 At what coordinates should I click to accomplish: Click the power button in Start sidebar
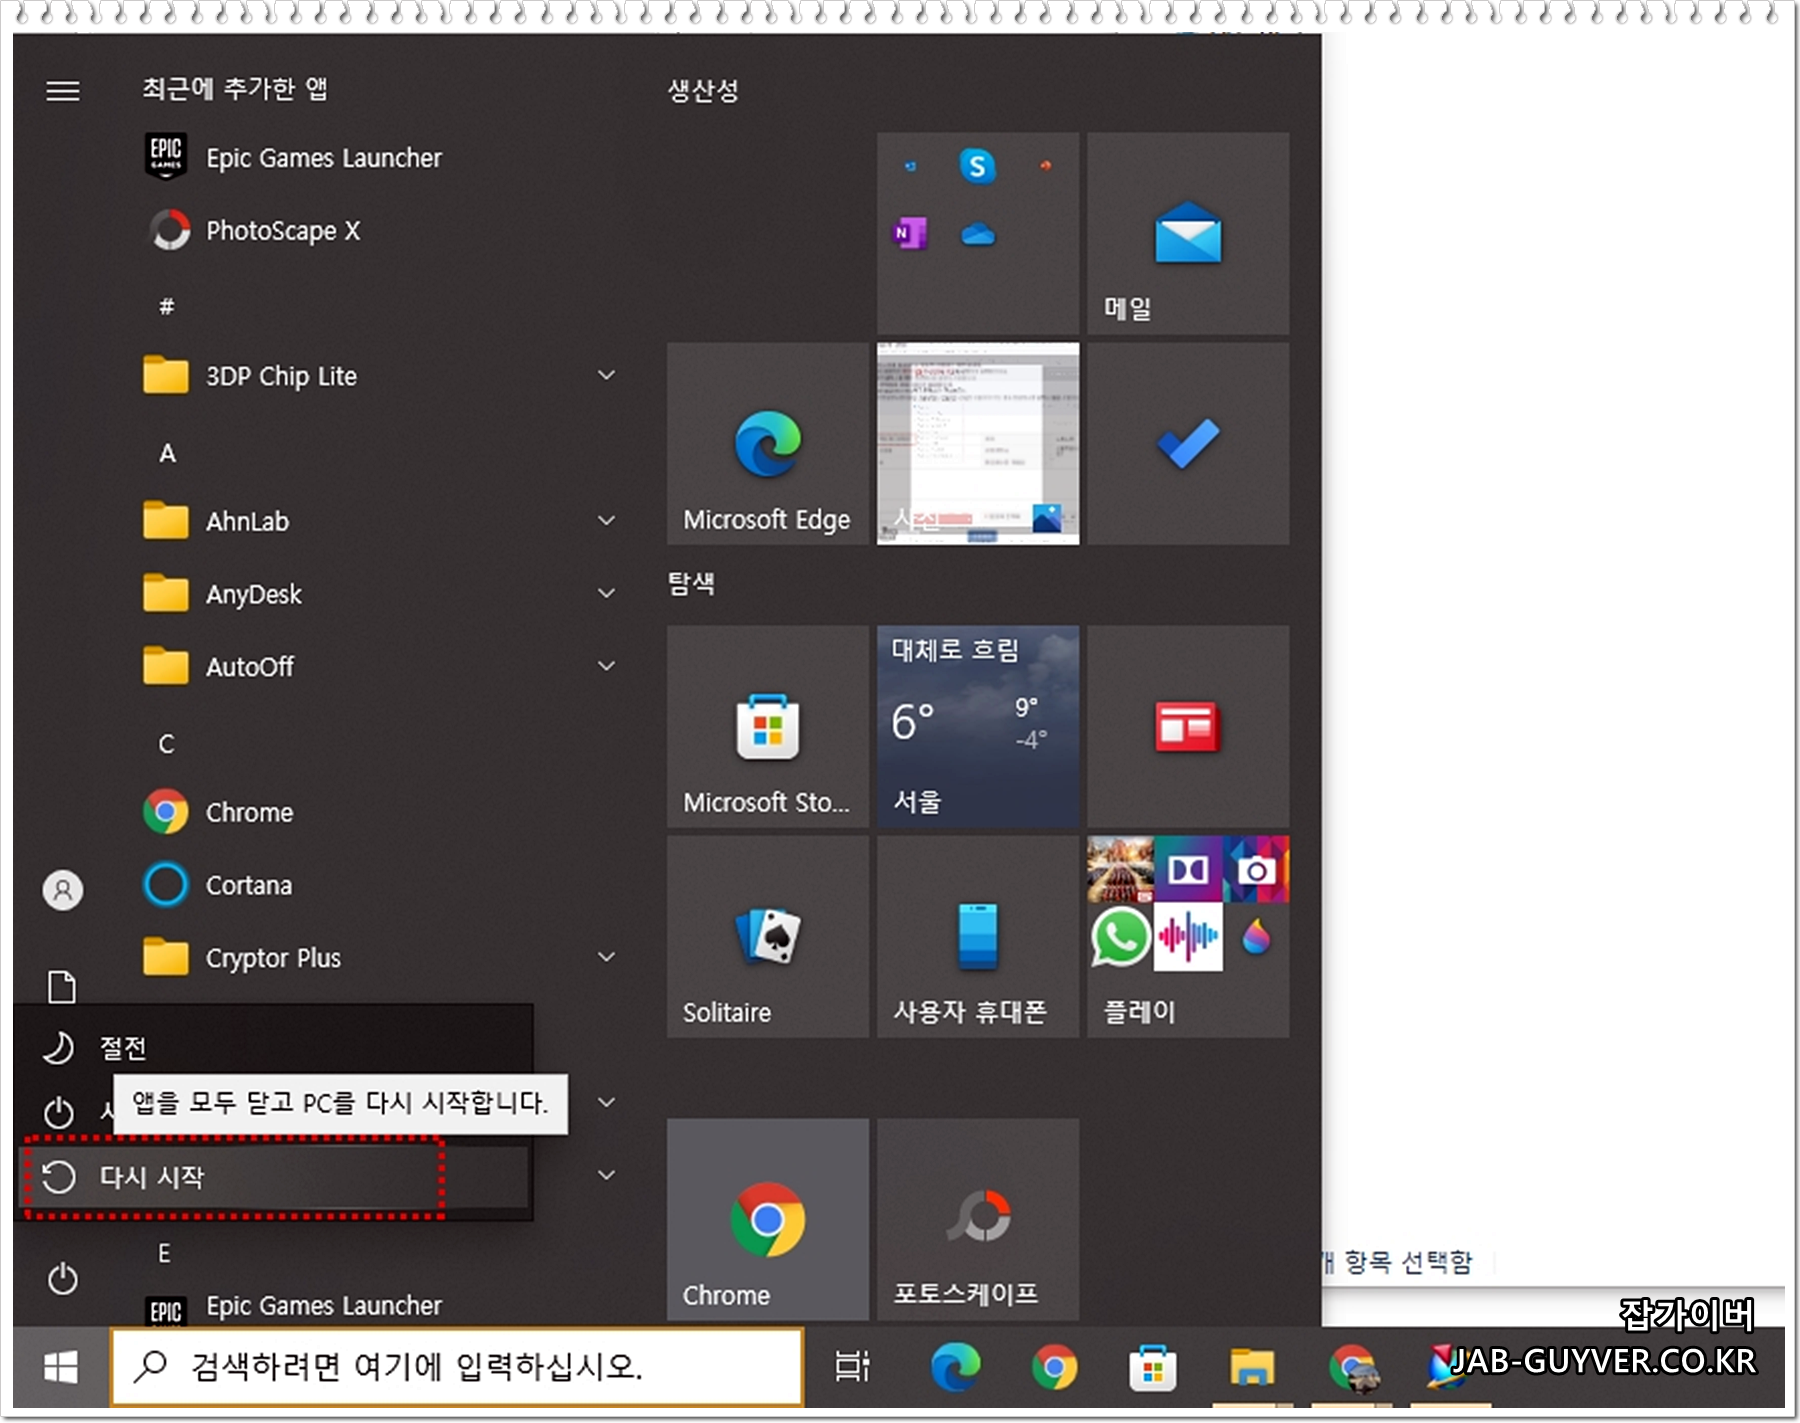click(x=63, y=1279)
